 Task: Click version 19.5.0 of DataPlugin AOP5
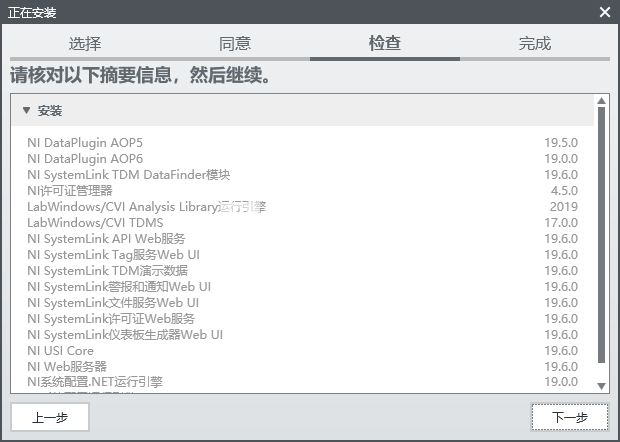click(561, 142)
